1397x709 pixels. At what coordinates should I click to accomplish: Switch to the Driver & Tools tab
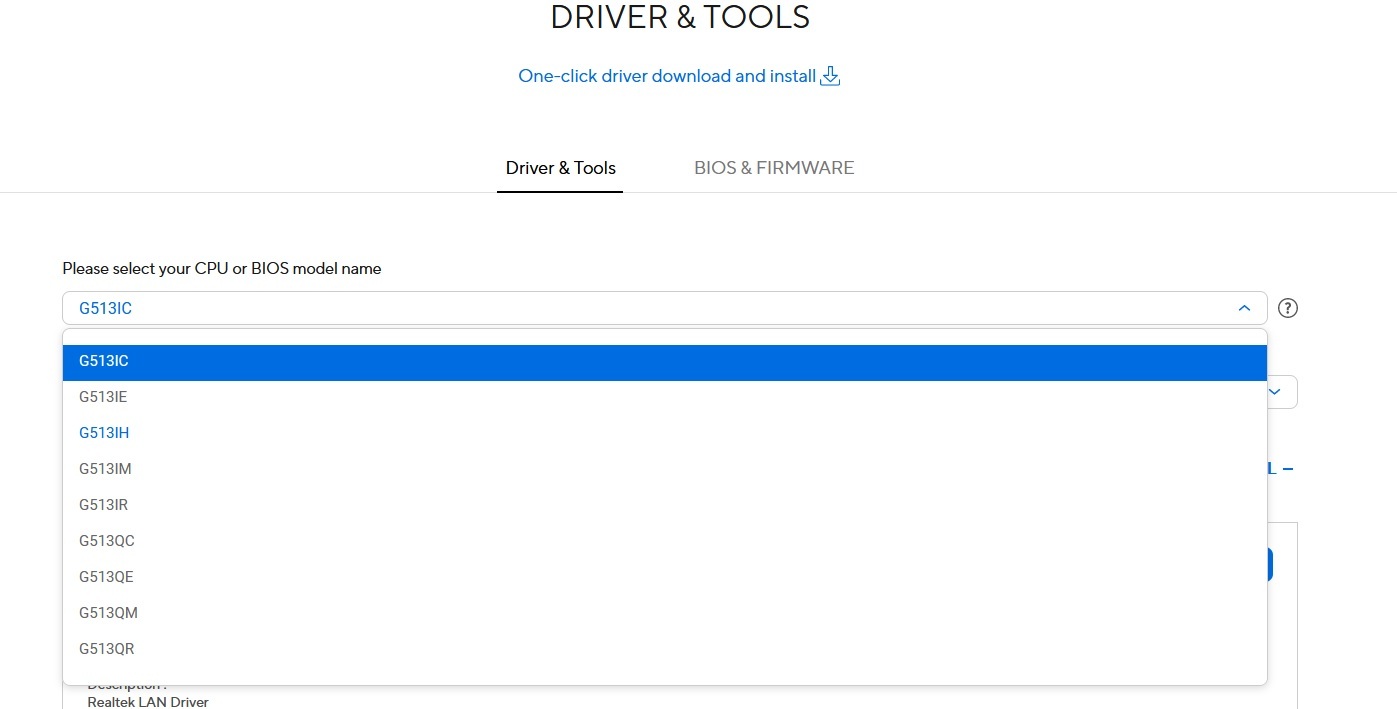point(560,168)
